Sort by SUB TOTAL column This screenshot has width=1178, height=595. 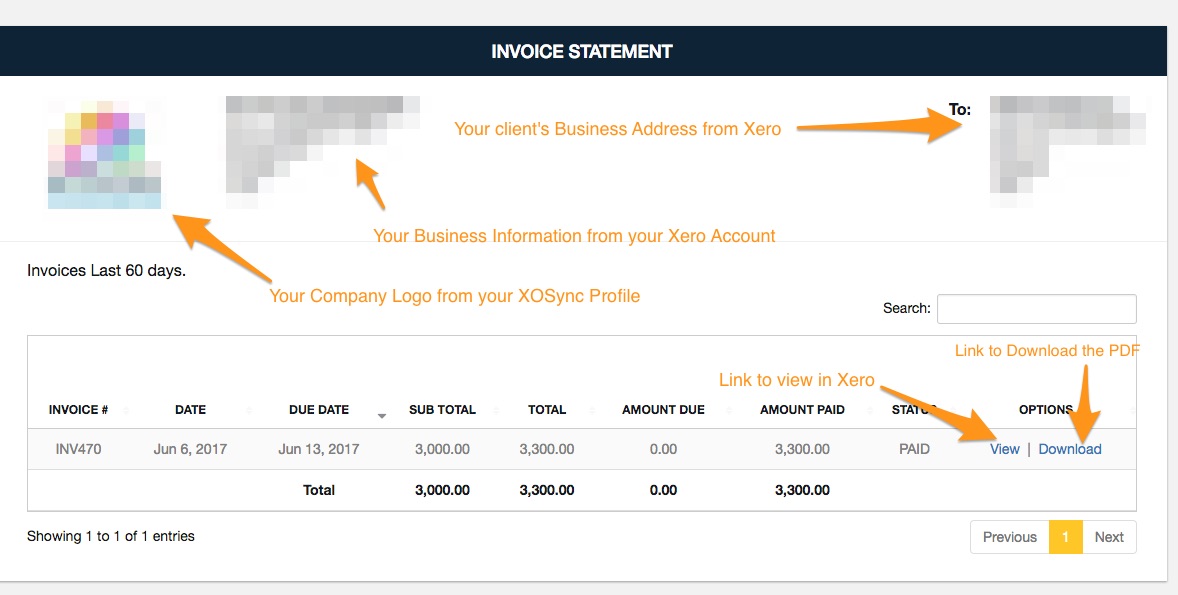click(x=442, y=410)
